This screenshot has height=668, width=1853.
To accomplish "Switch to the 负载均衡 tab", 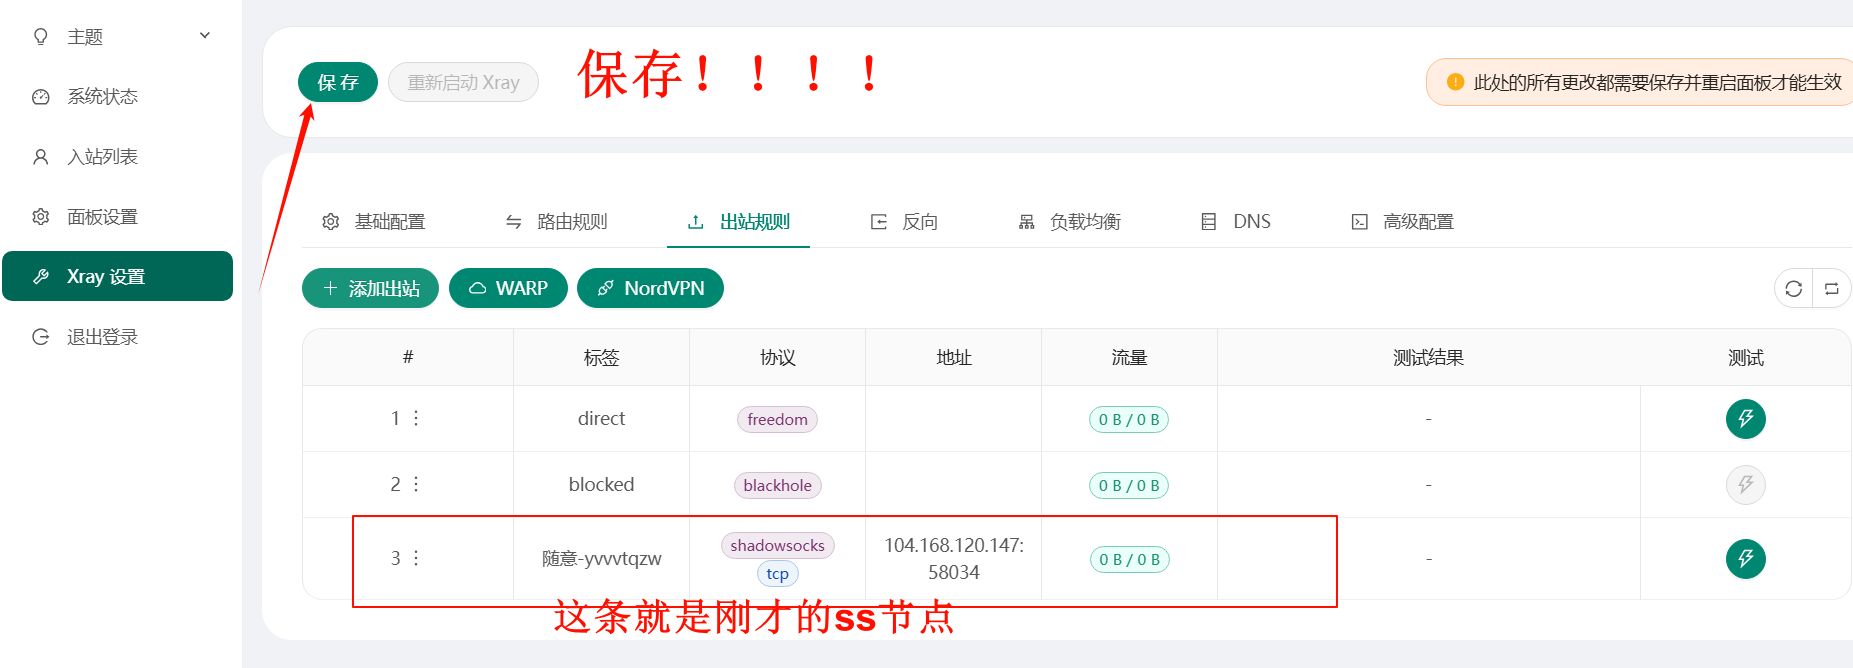I will click(x=1069, y=222).
